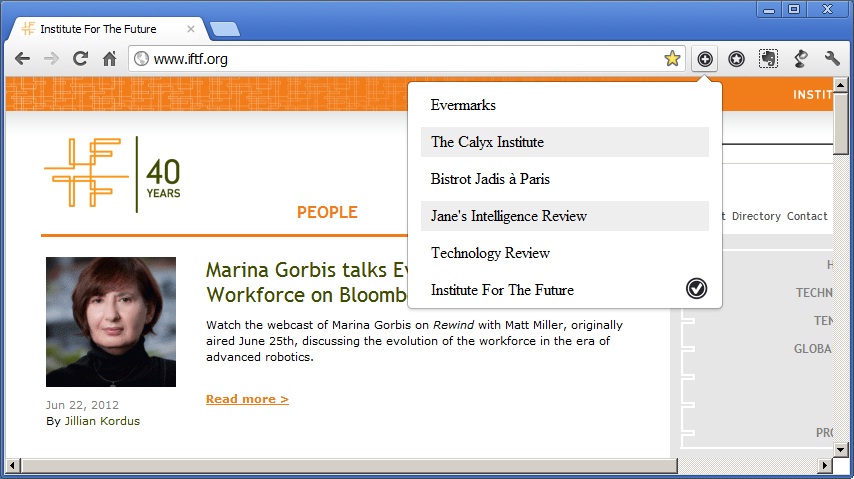Screen dimensions: 854x479
Task: Select Institute For The Future bookmark entry
Action: 565,290
